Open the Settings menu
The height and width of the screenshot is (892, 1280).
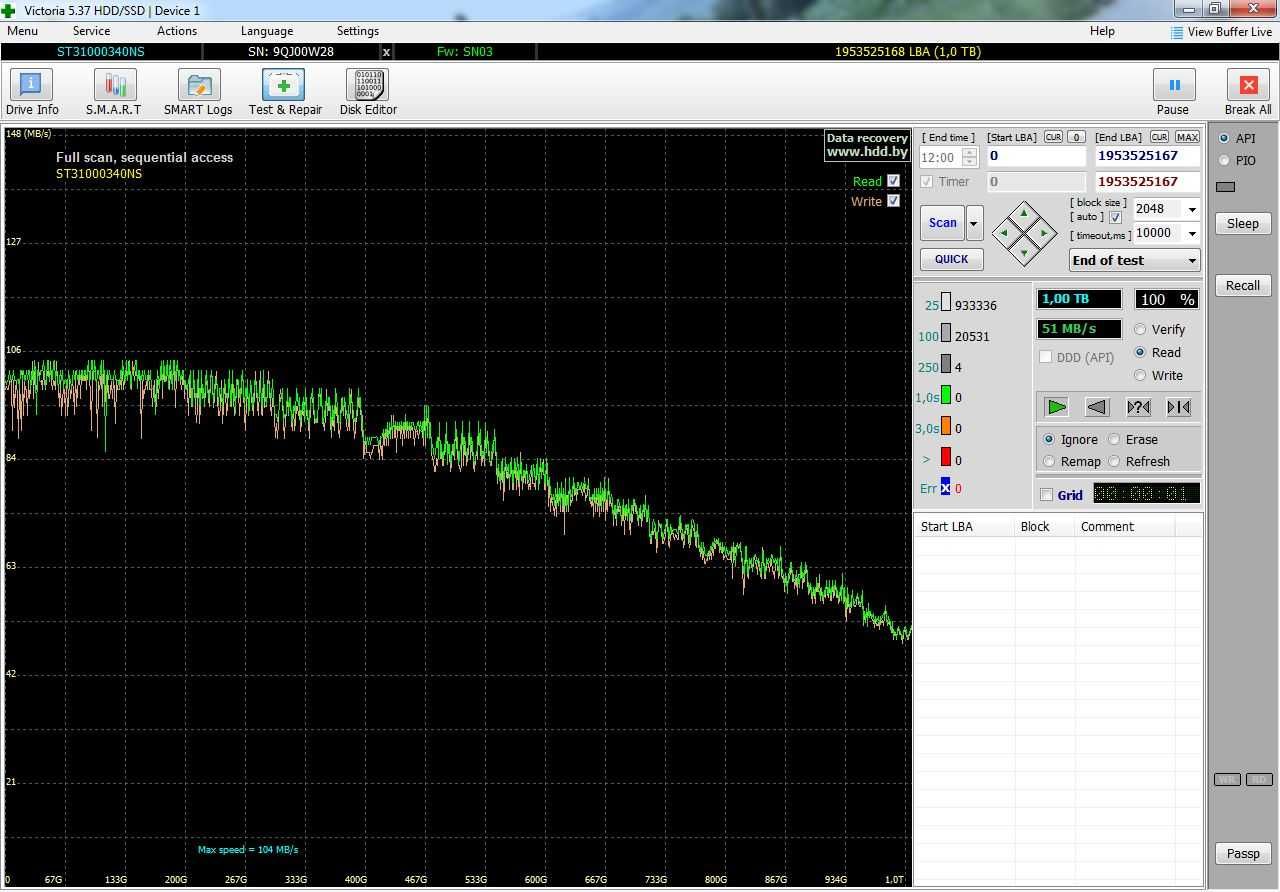tap(358, 31)
